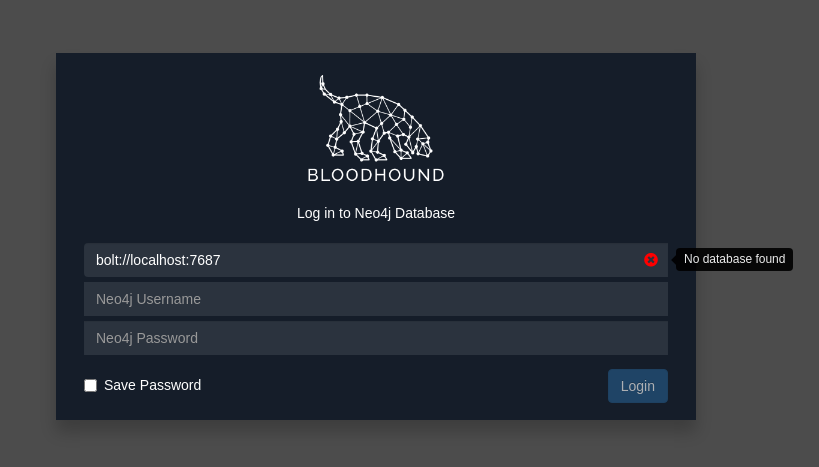Screen dimensions: 819x467
Task: Click the BloodHound dog logo
Action: pos(376,120)
